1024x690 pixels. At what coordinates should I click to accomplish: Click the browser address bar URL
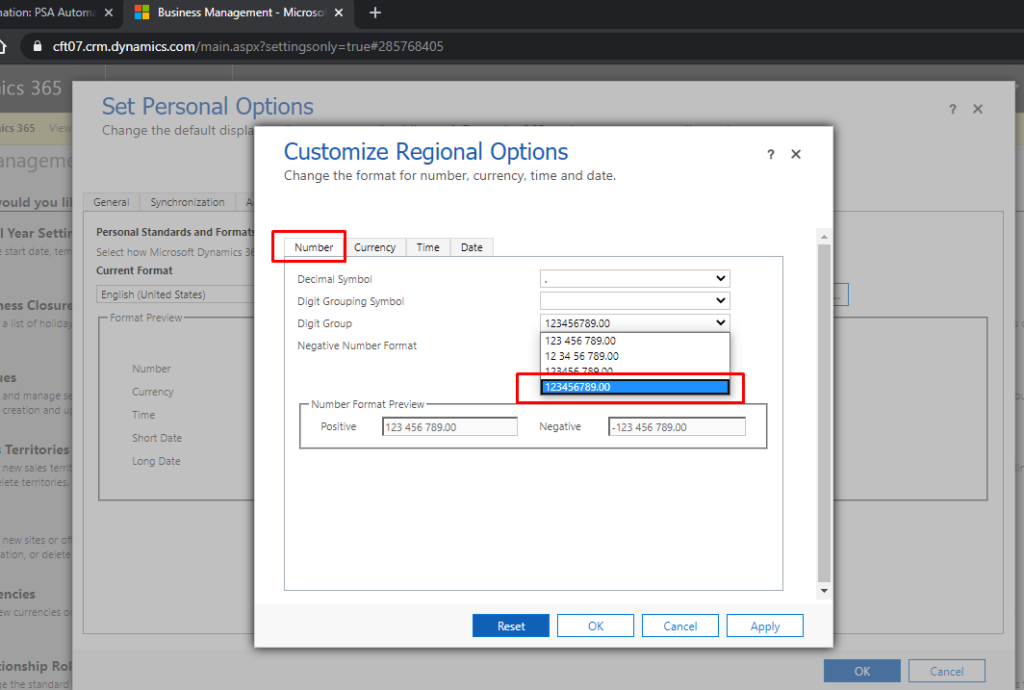pyautogui.click(x=248, y=46)
